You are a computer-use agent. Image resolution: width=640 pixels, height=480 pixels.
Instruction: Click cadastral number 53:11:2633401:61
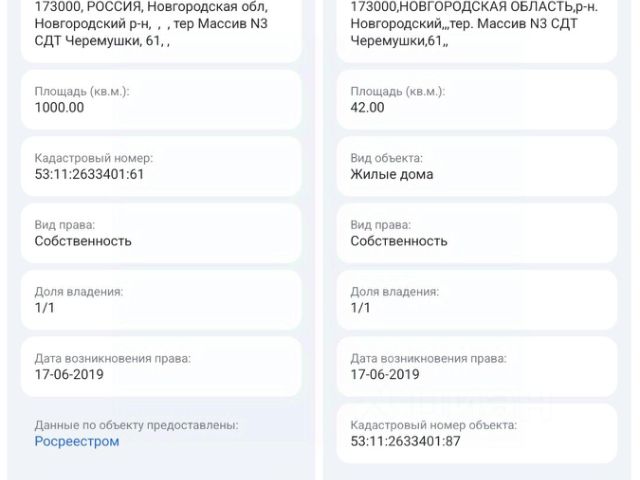tap(90, 174)
